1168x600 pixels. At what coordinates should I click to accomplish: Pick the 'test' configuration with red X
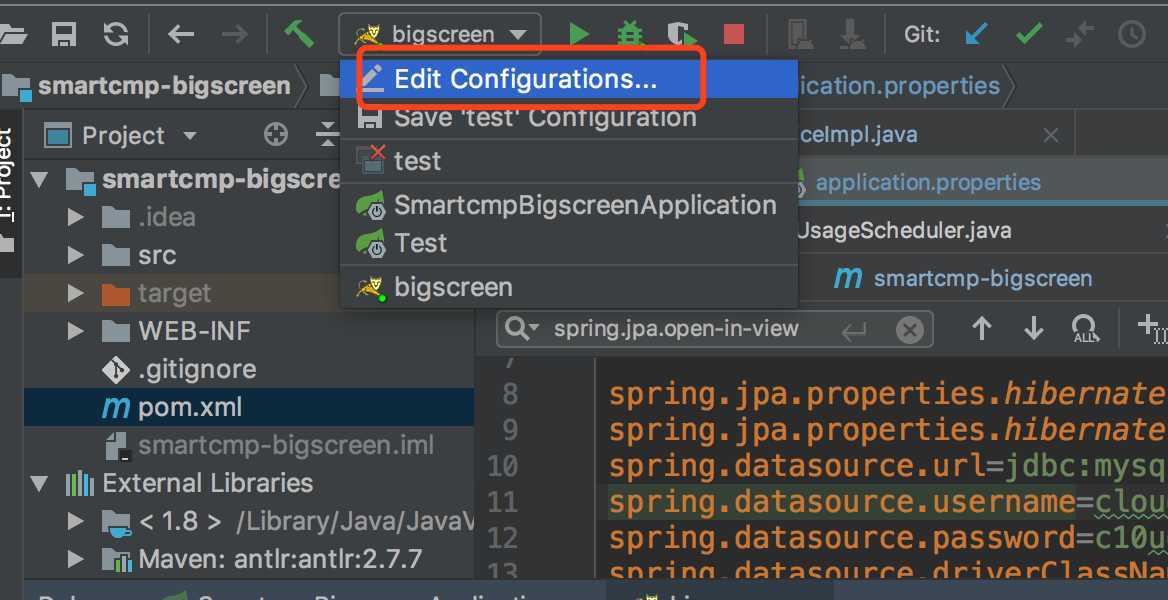(x=569, y=161)
